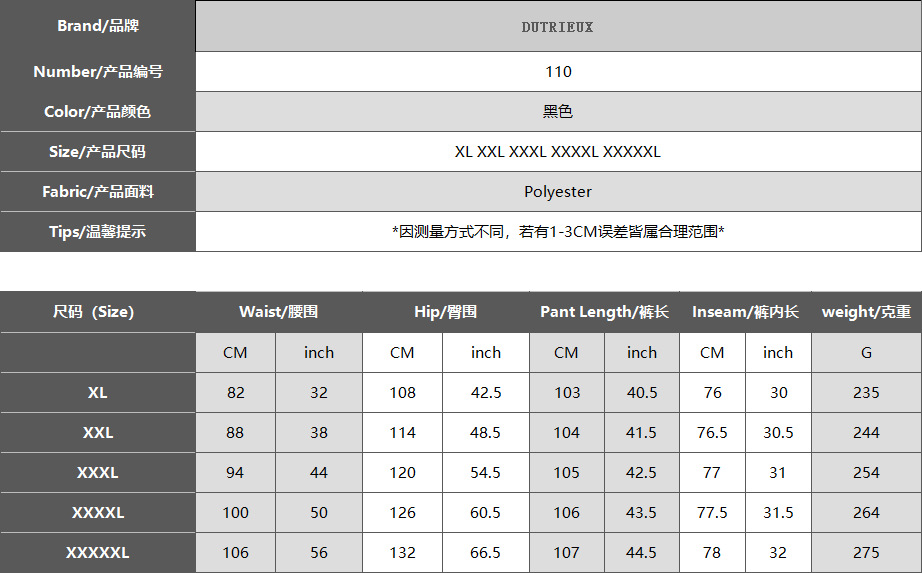The height and width of the screenshot is (573, 922).
Task: Click the Brand/品牌 label cell
Action: pyautogui.click(x=97, y=26)
